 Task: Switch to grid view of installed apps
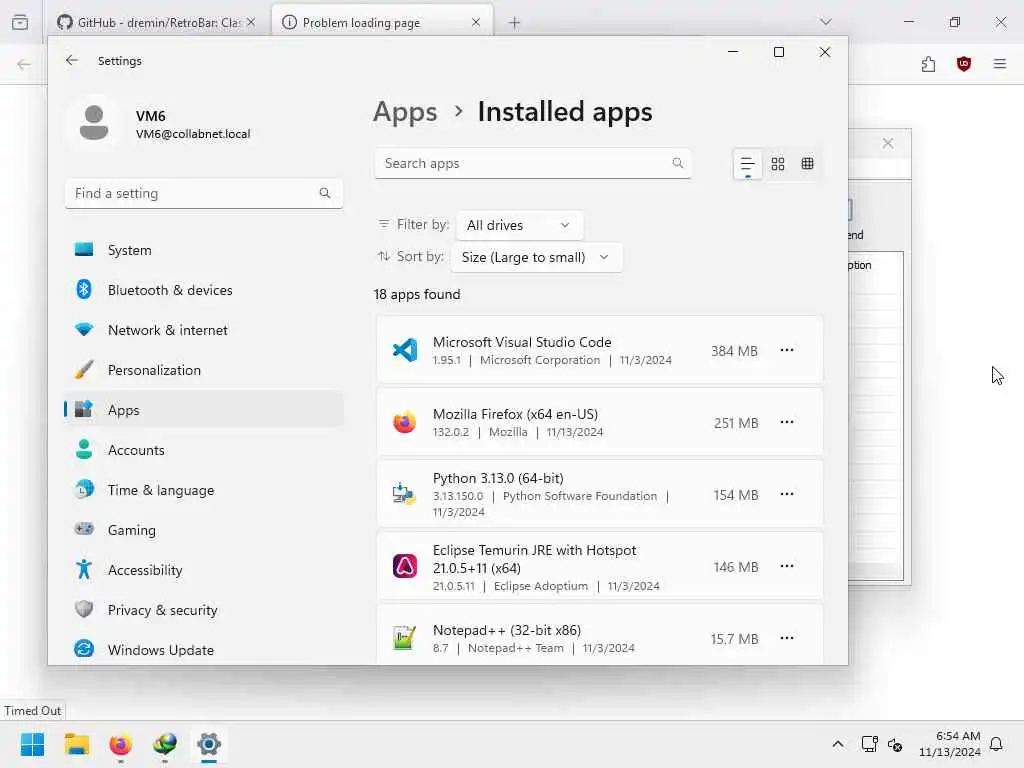[x=778, y=164]
